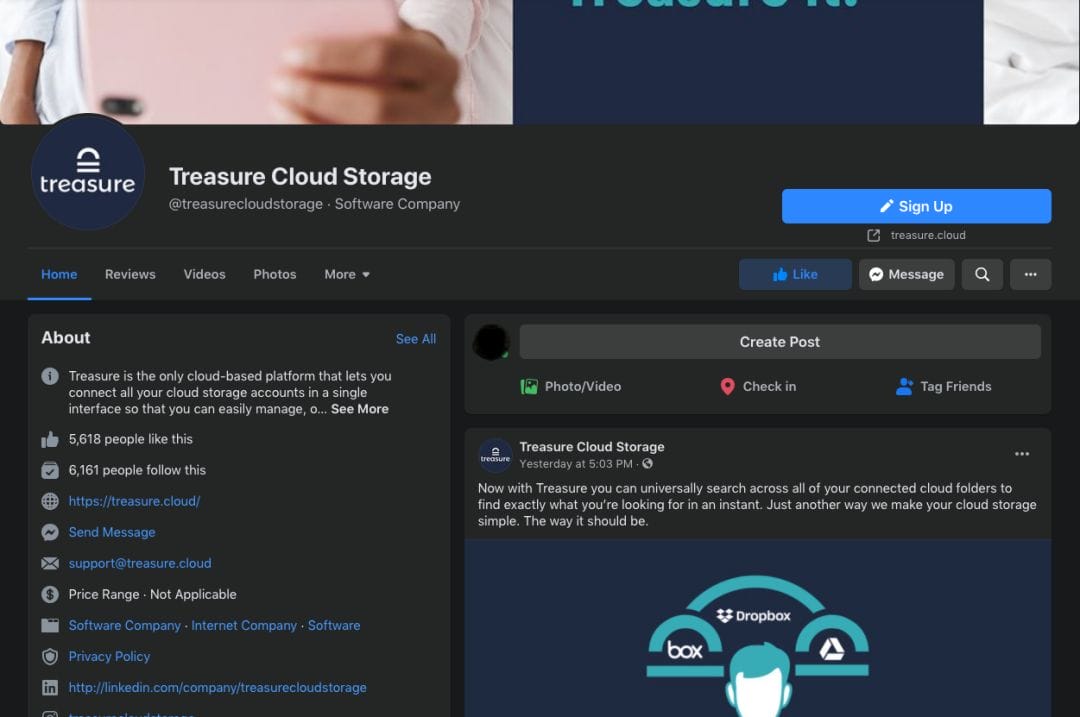Screen dimensions: 1080x717
Task: Click the thumbs-up likes count icon
Action: tap(50, 439)
